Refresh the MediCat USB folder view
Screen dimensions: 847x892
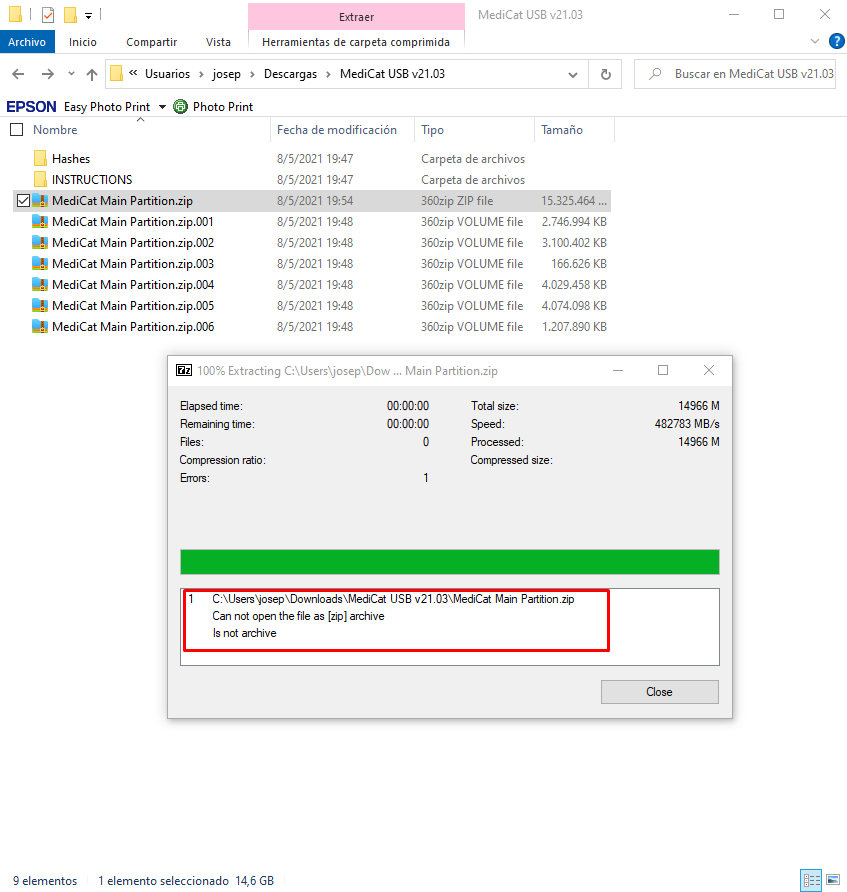pos(606,74)
